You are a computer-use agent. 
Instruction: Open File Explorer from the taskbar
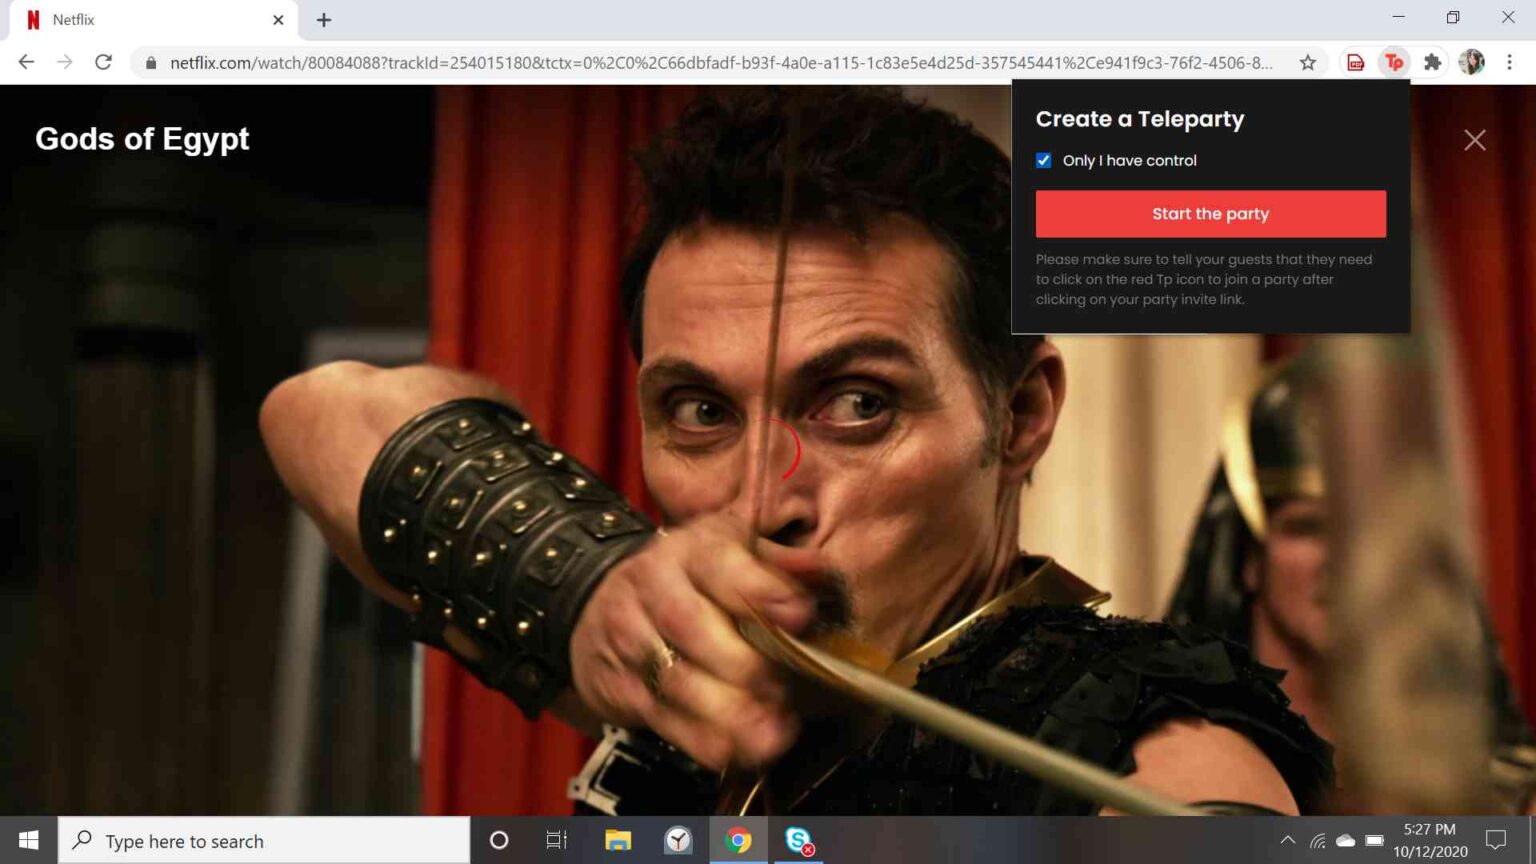pyautogui.click(x=618, y=841)
